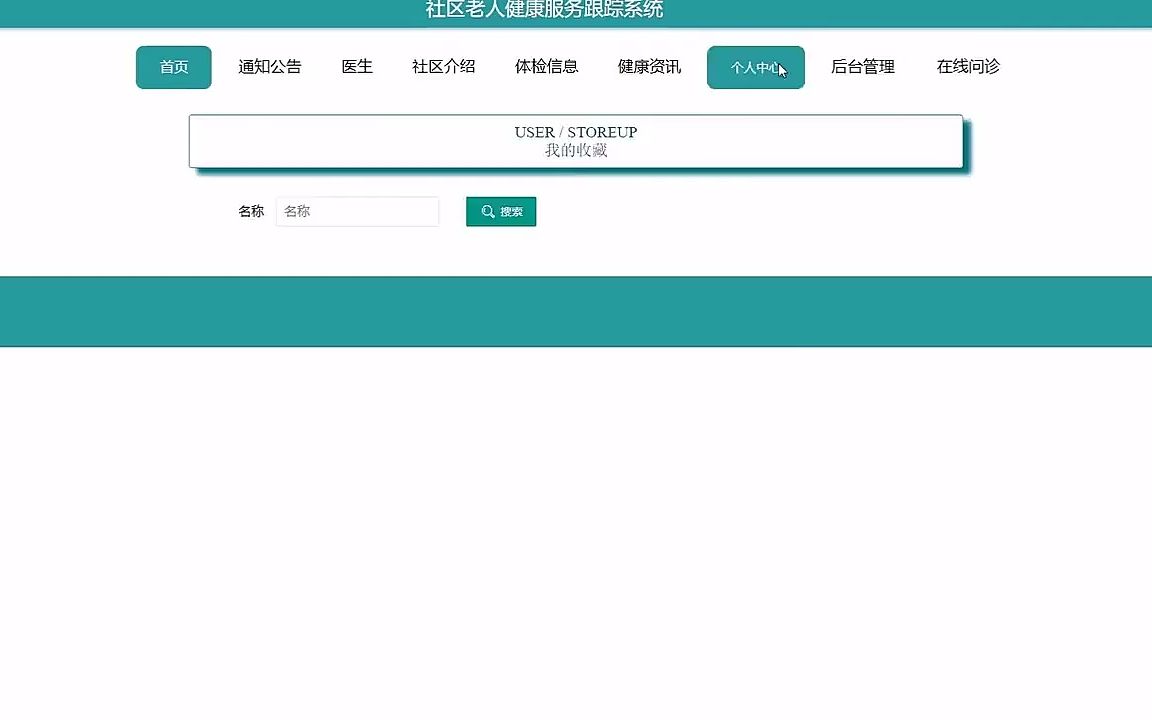Image resolution: width=1152 pixels, height=720 pixels.
Task: Click the 名称 search input field
Action: [x=357, y=211]
